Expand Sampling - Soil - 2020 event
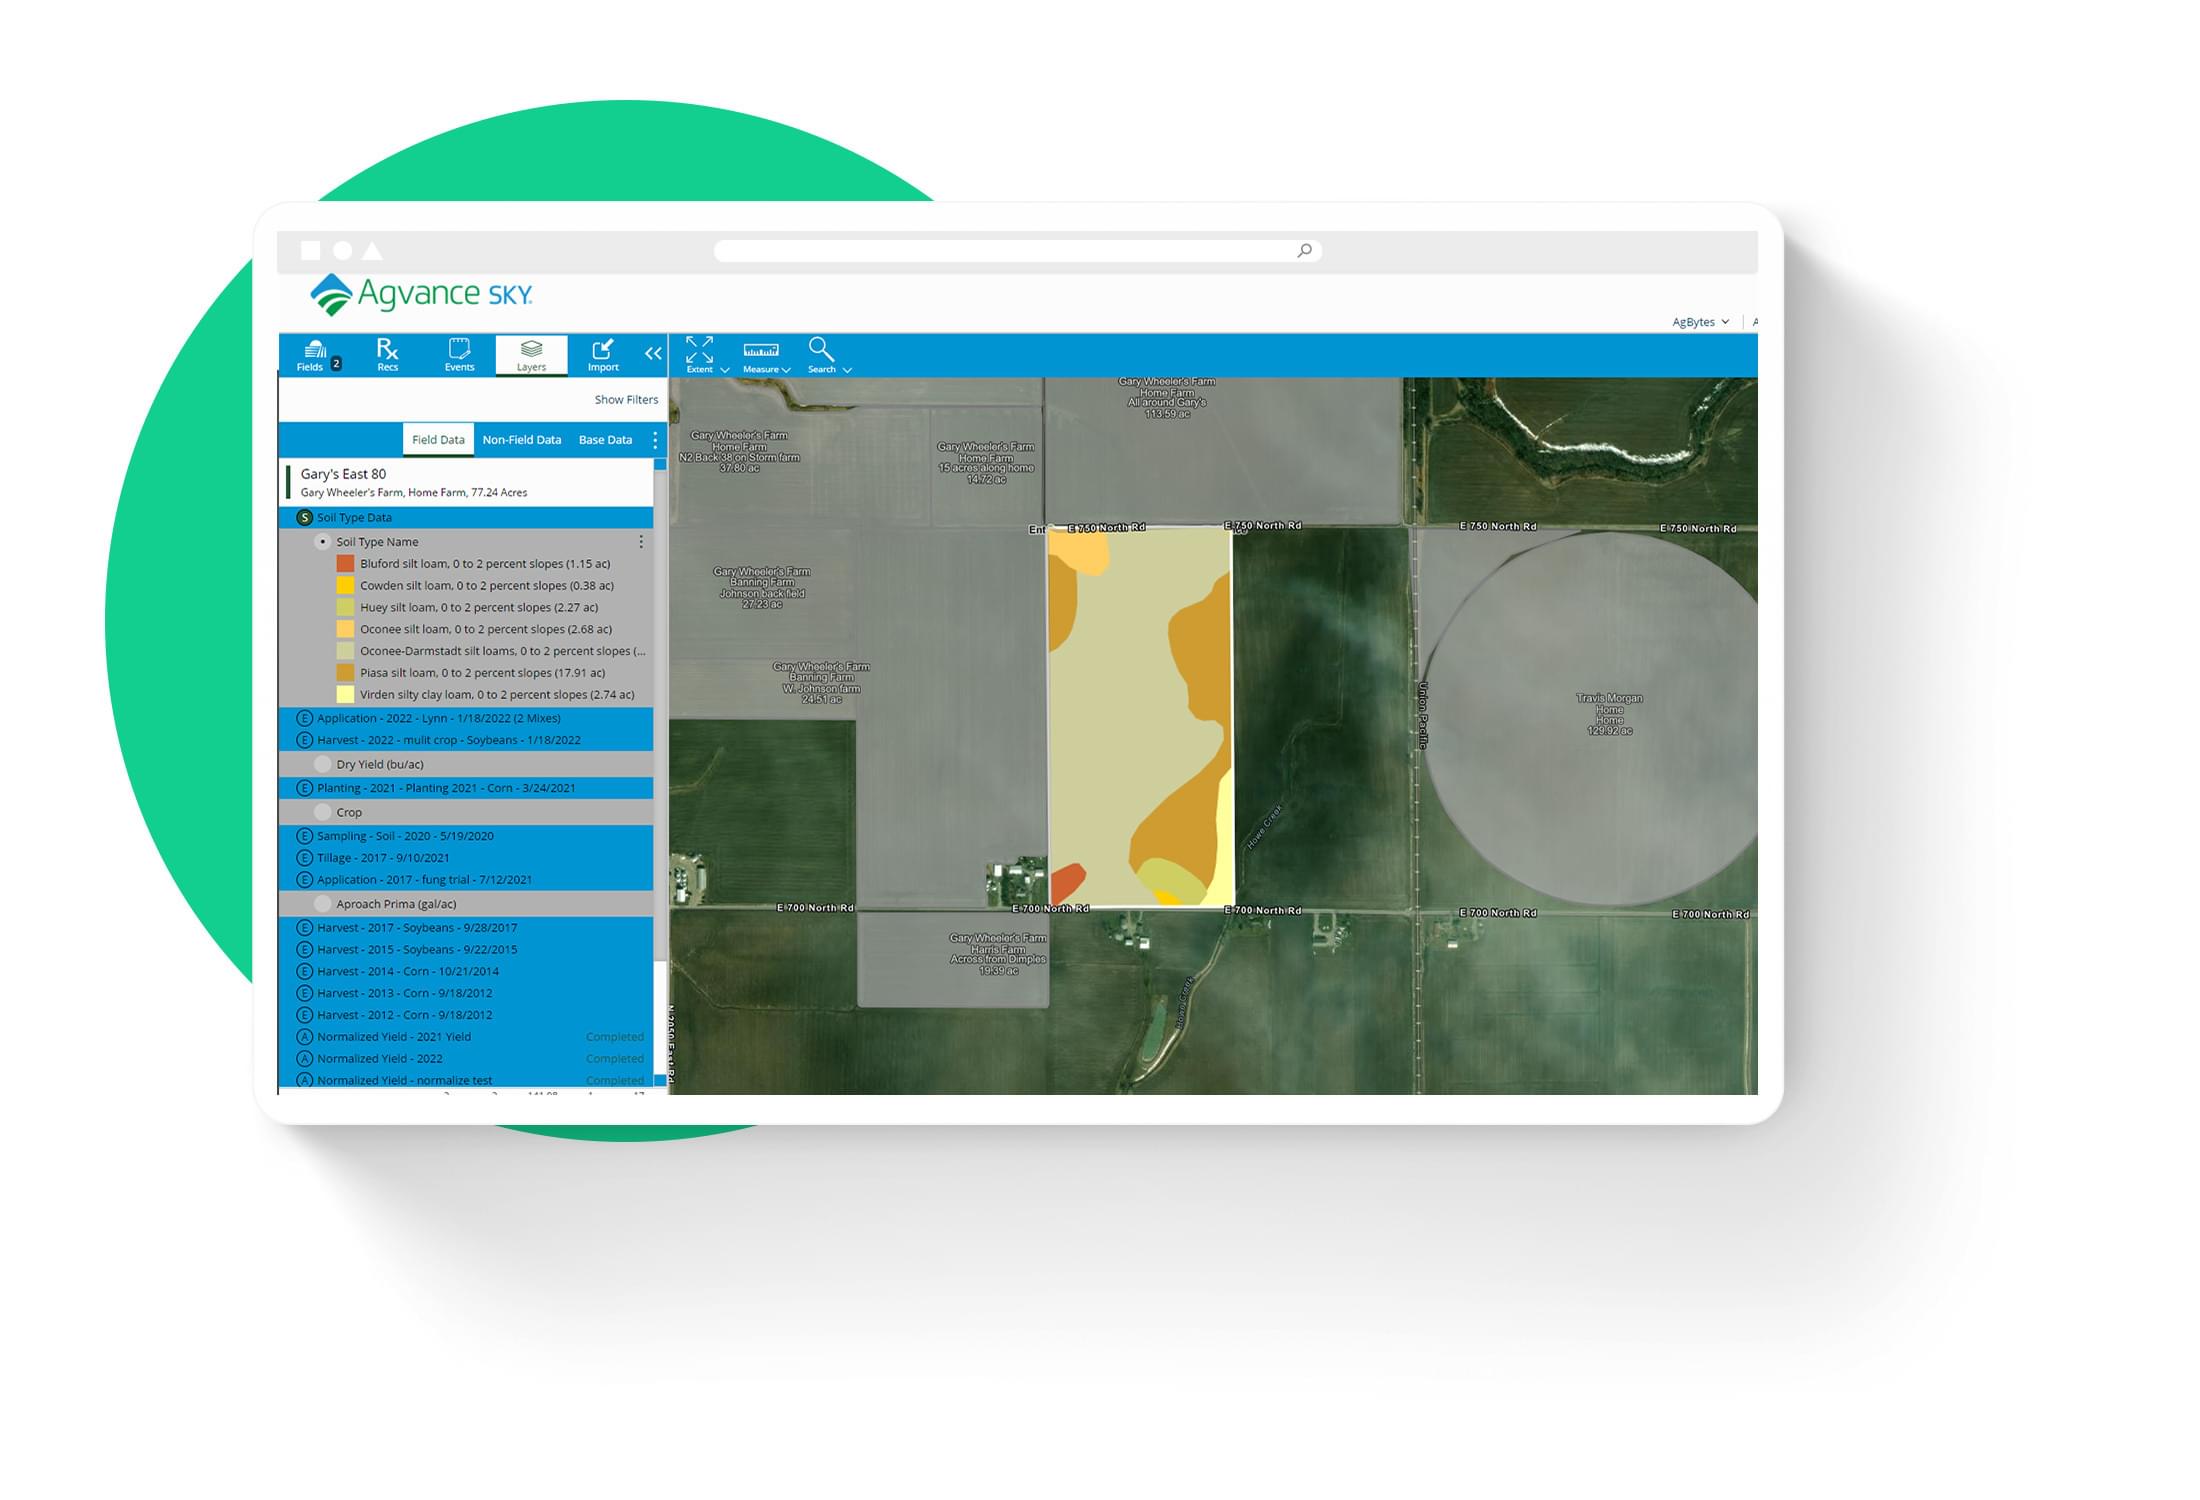Viewport: 2200px width, 1500px height. tap(405, 836)
